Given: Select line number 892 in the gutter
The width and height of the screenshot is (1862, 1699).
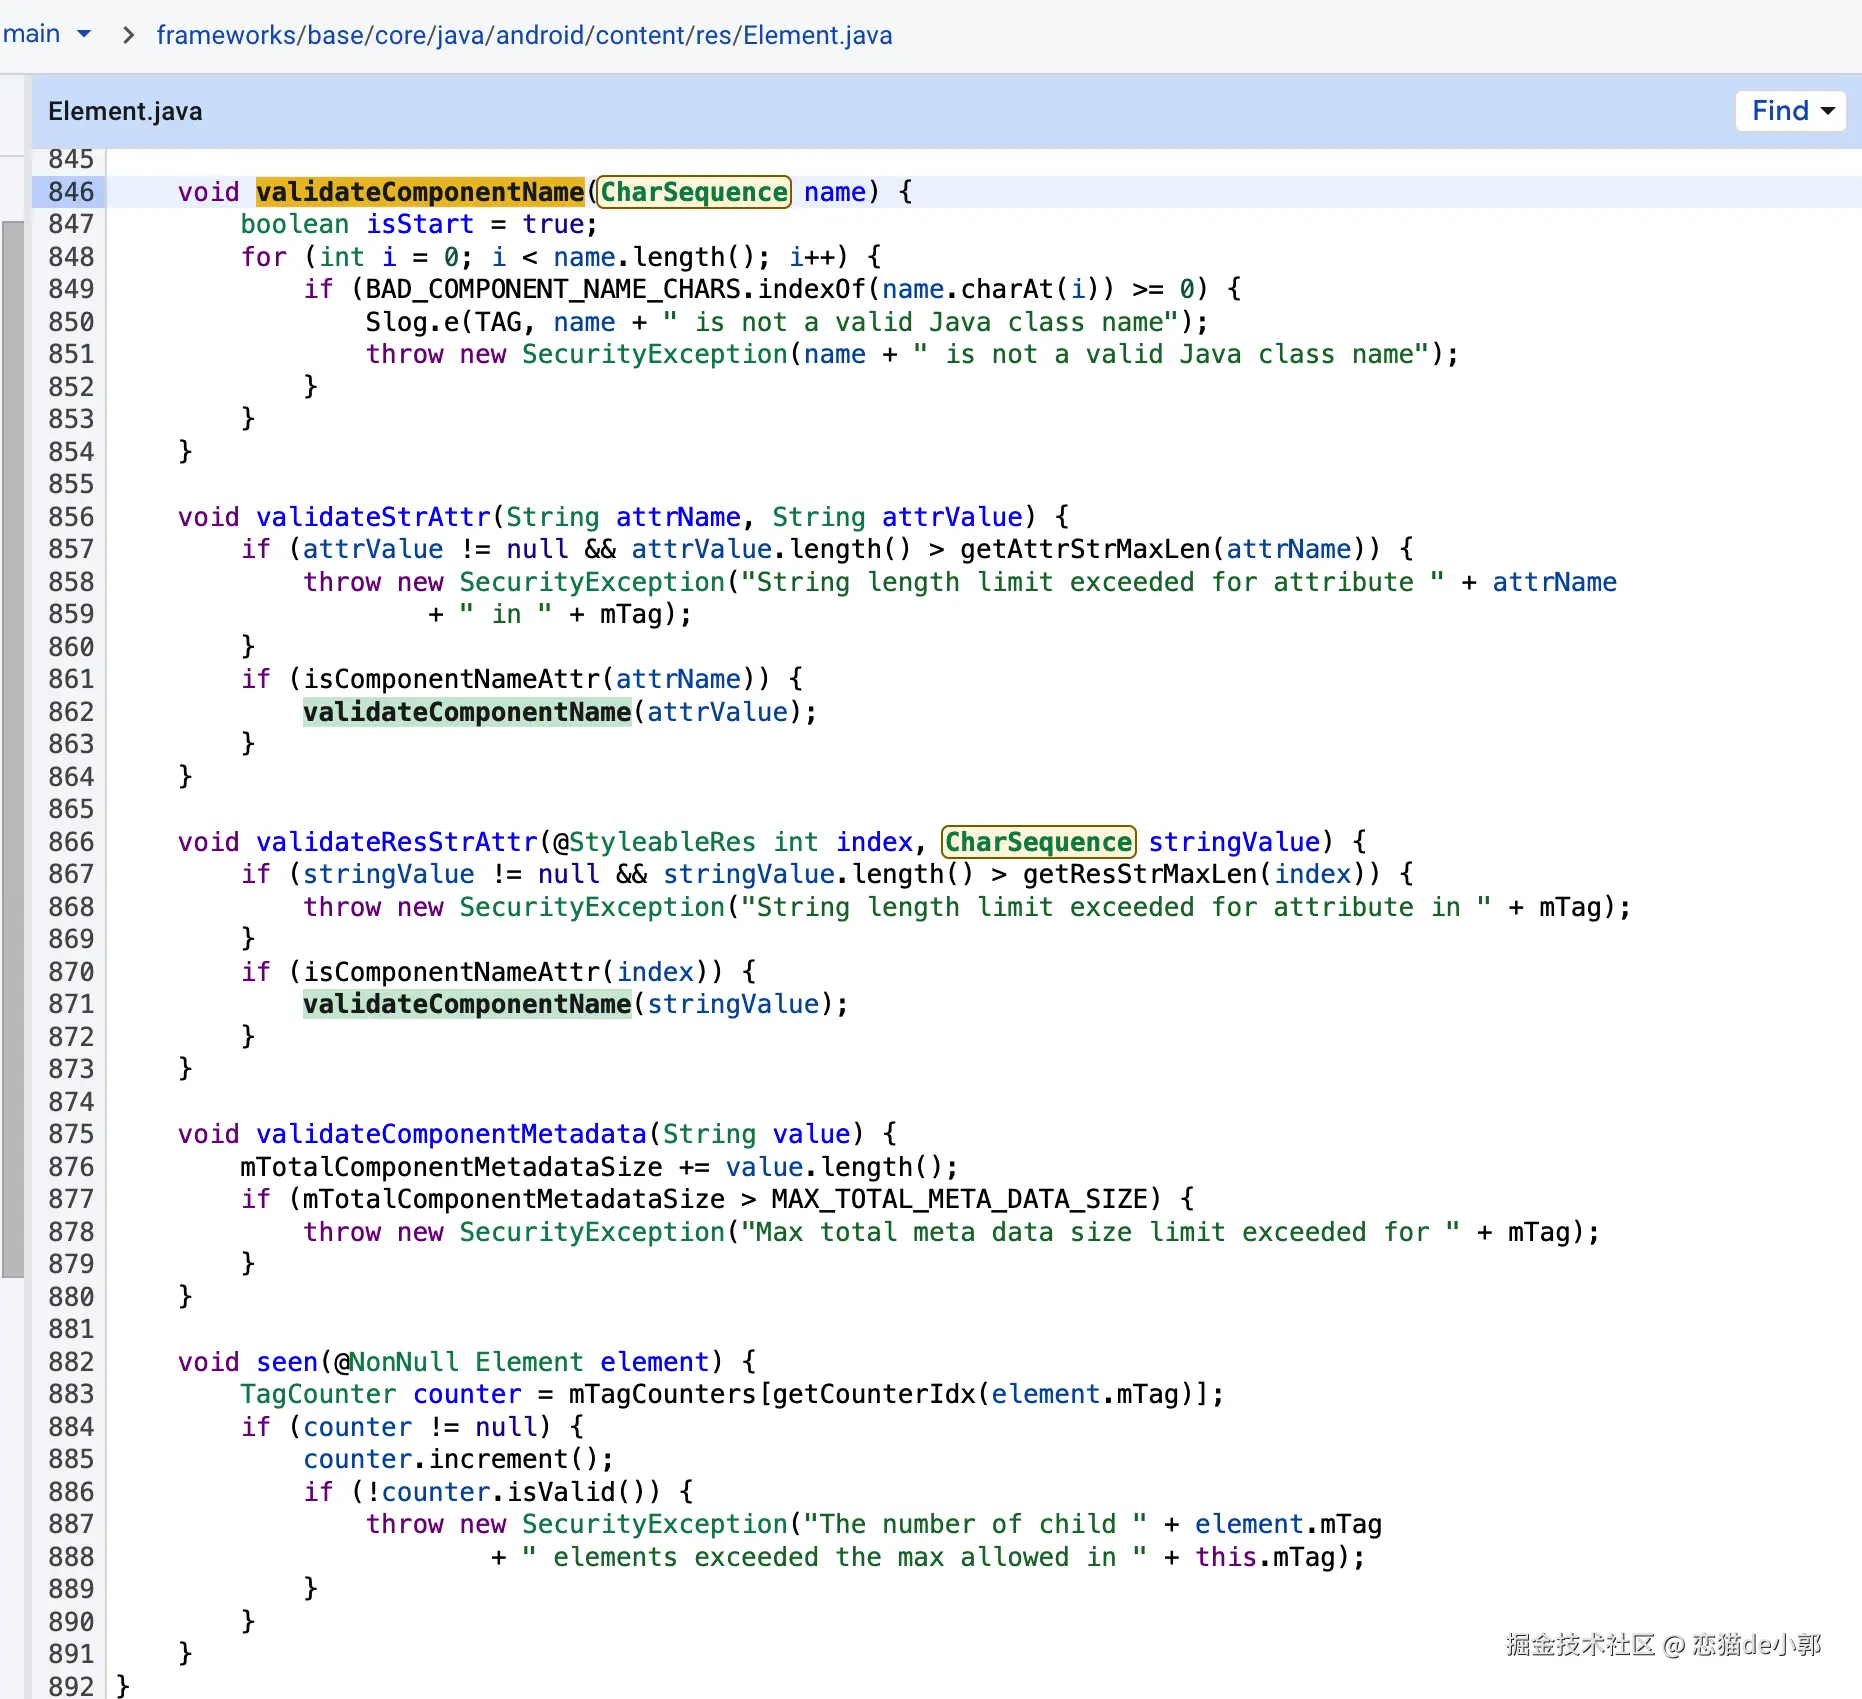Looking at the screenshot, I should [70, 1686].
